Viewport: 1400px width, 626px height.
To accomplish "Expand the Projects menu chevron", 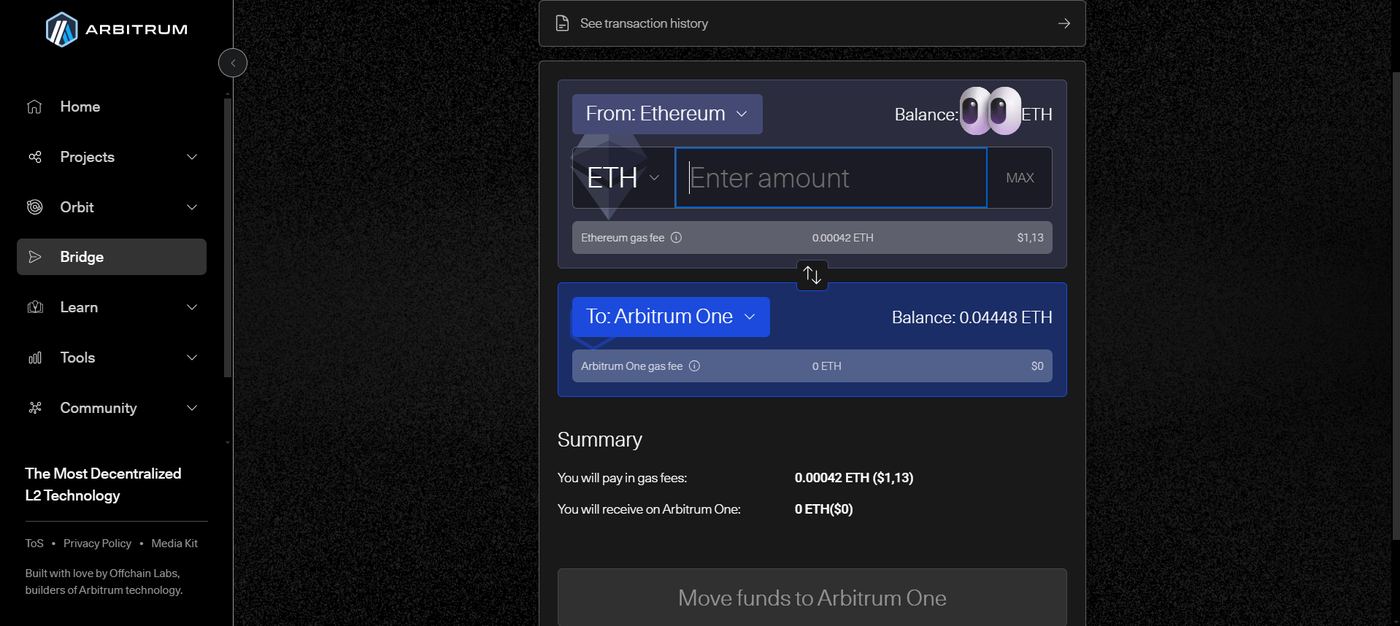I will pyautogui.click(x=192, y=157).
